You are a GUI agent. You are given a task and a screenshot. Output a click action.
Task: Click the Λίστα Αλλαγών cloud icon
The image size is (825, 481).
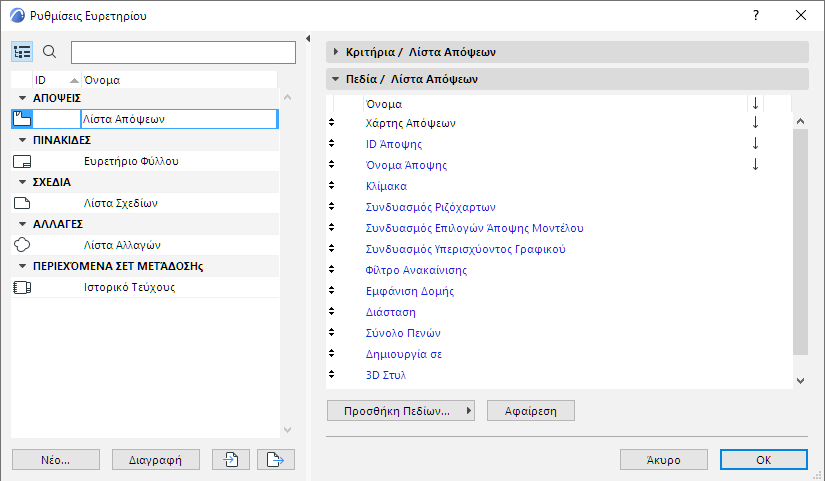click(x=22, y=245)
